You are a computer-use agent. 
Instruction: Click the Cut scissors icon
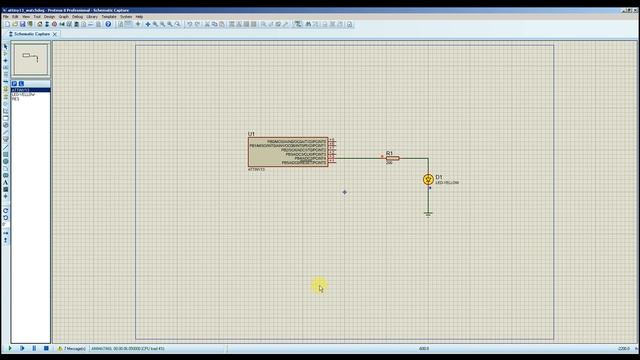point(207,24)
